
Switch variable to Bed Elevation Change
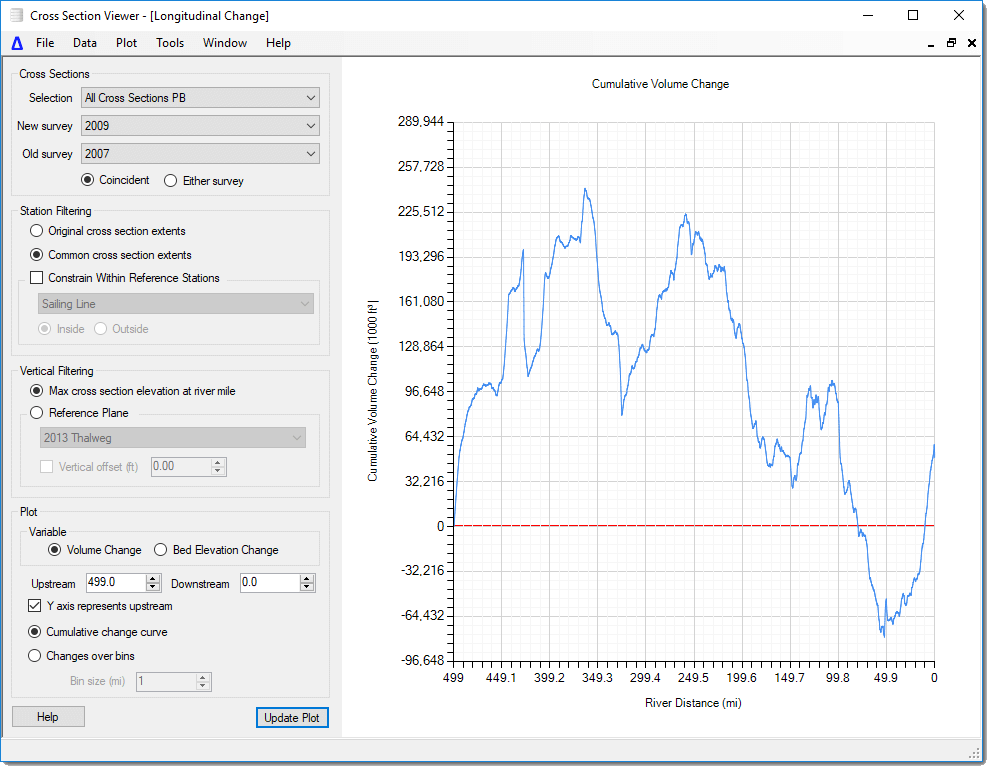(x=160, y=551)
